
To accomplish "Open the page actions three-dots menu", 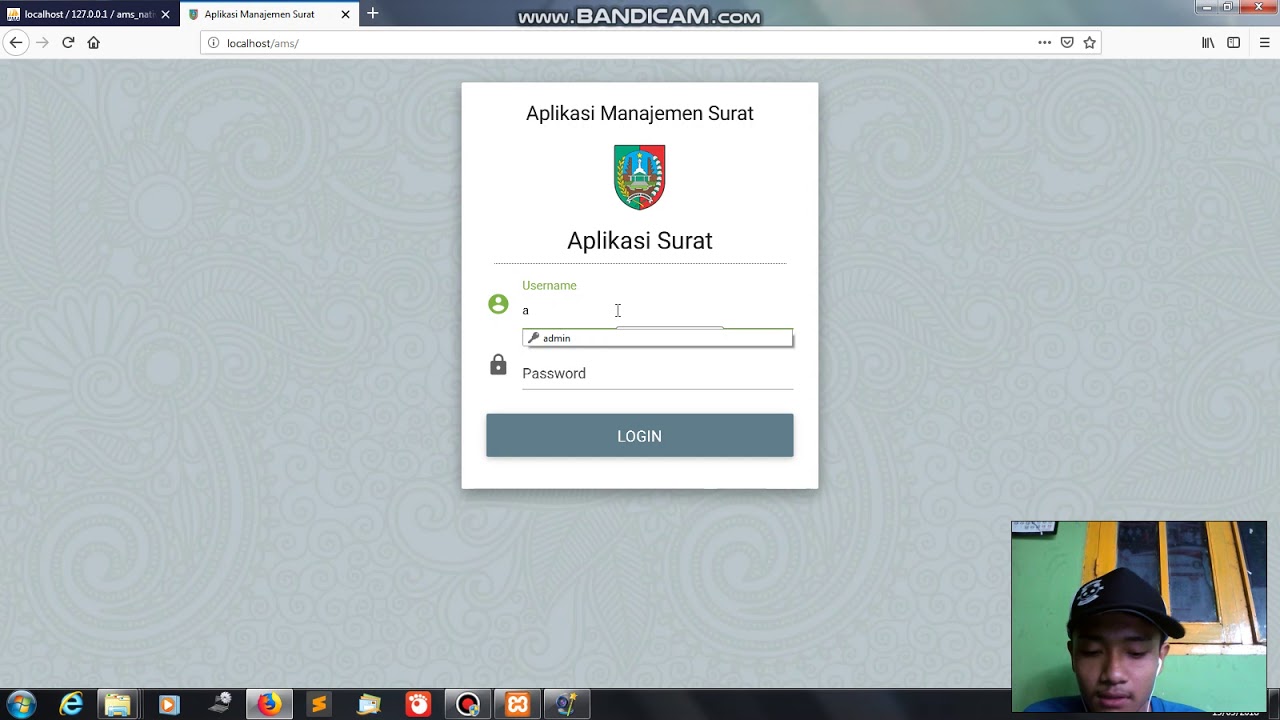I will [x=1044, y=43].
